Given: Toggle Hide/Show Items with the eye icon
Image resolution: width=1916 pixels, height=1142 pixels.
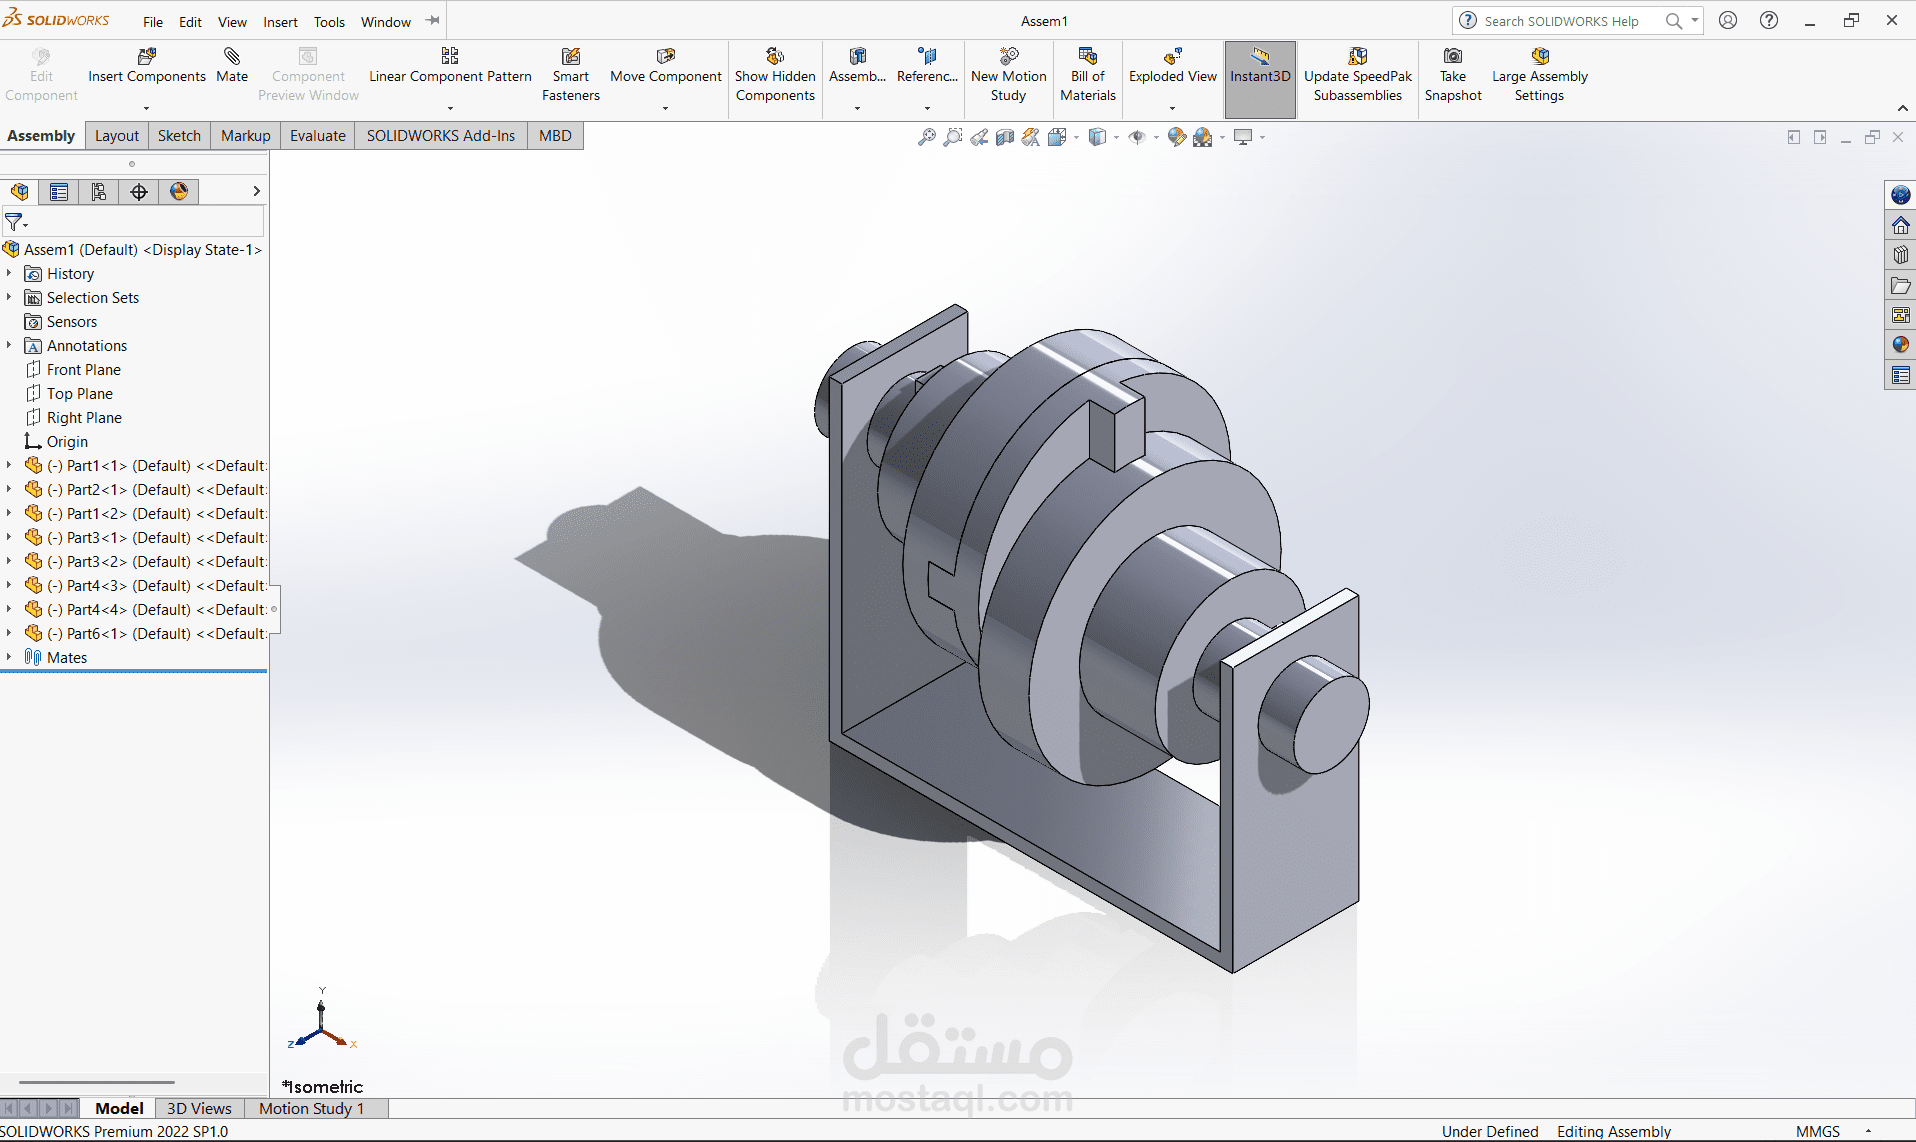Looking at the screenshot, I should (1139, 137).
